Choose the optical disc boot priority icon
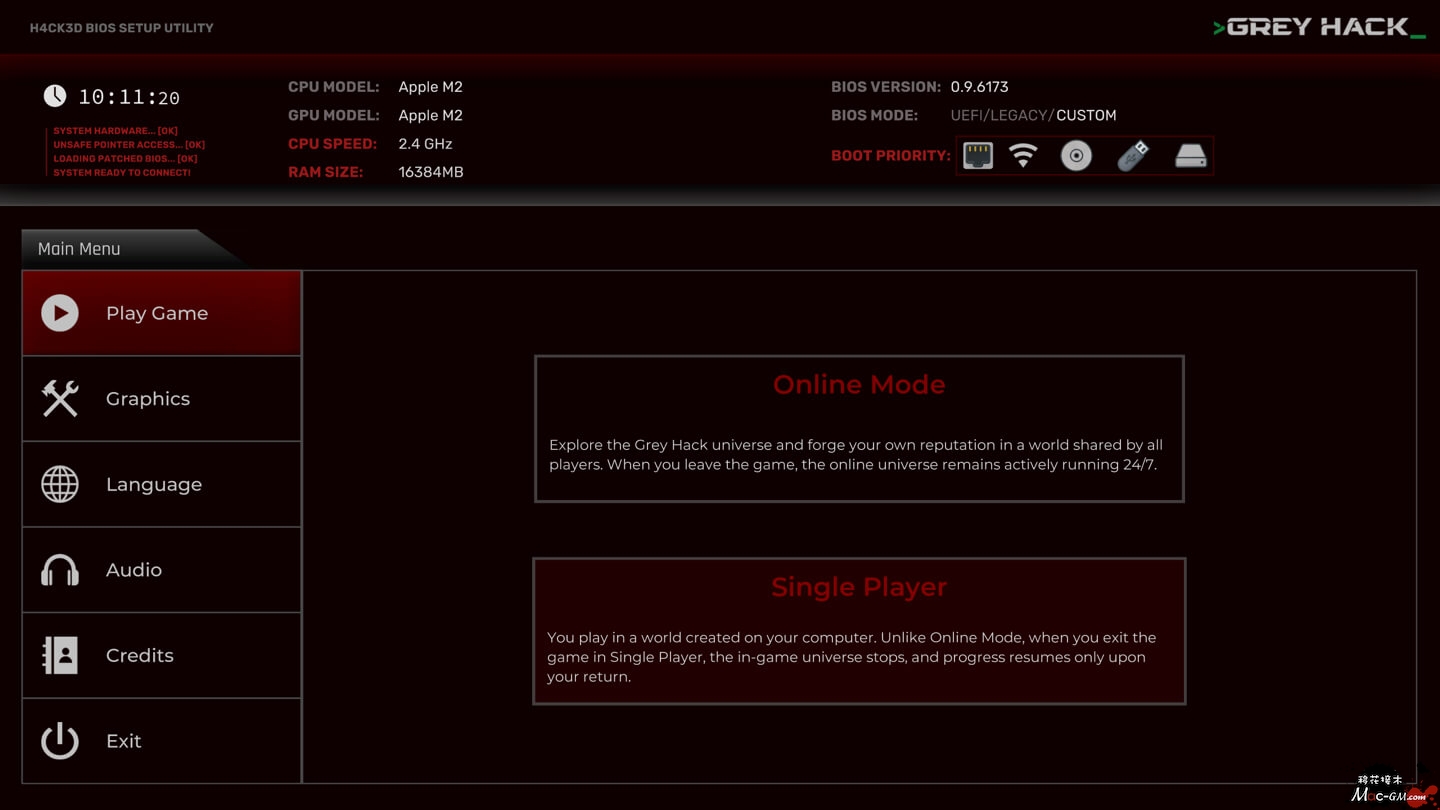Image resolution: width=1440 pixels, height=810 pixels. click(x=1076, y=156)
